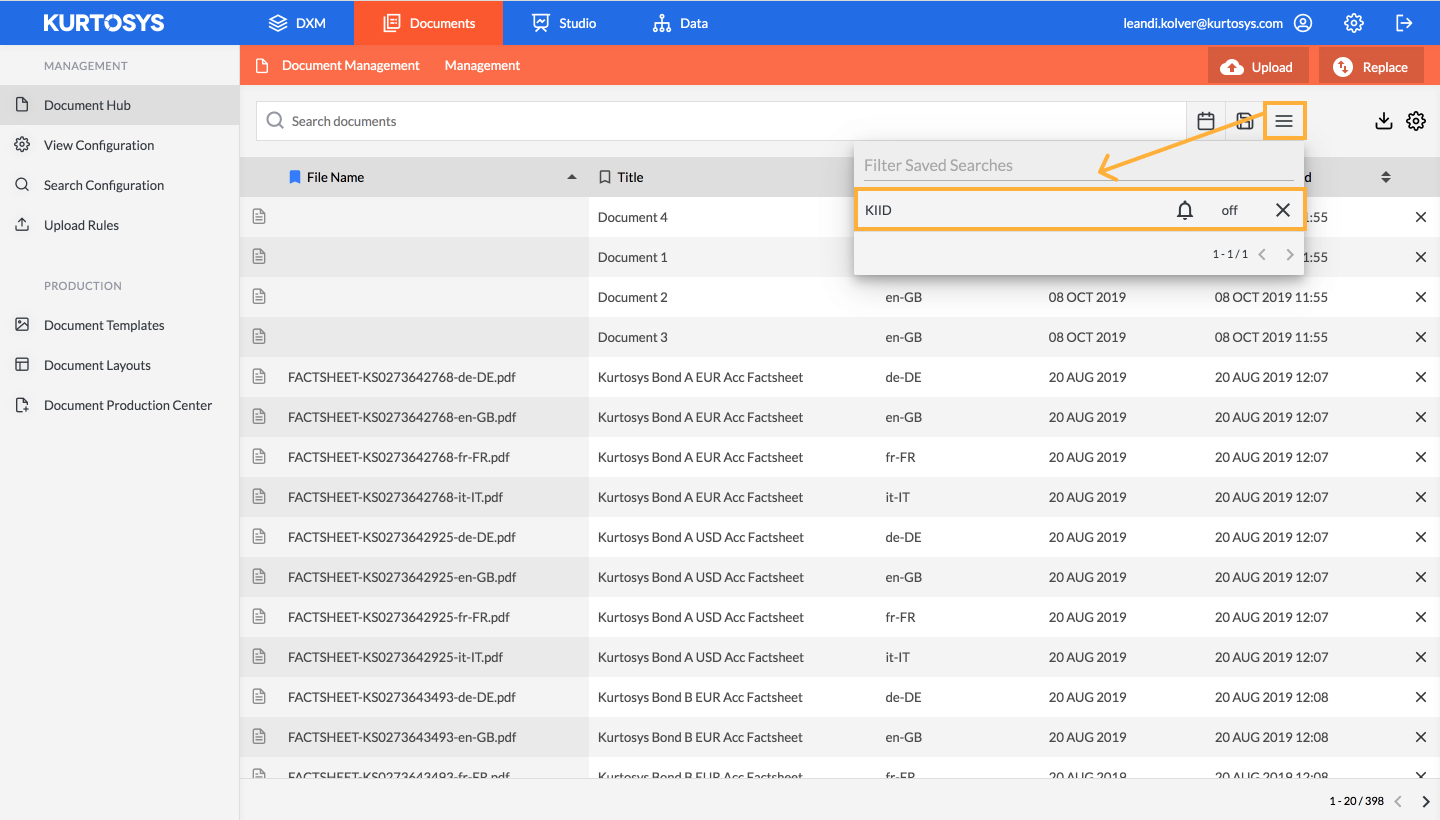Delete the Document 3 row
The image size is (1440, 820).
pyautogui.click(x=1421, y=337)
